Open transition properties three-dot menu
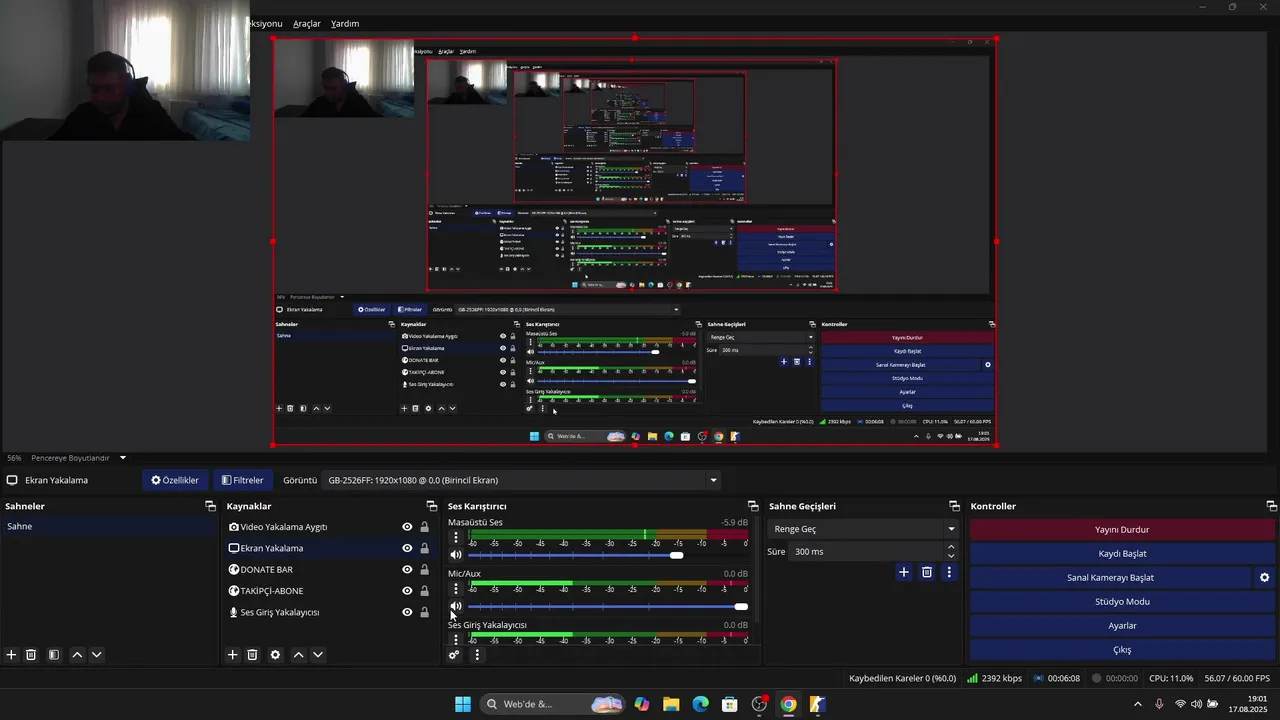Viewport: 1280px width, 720px height. [x=949, y=572]
